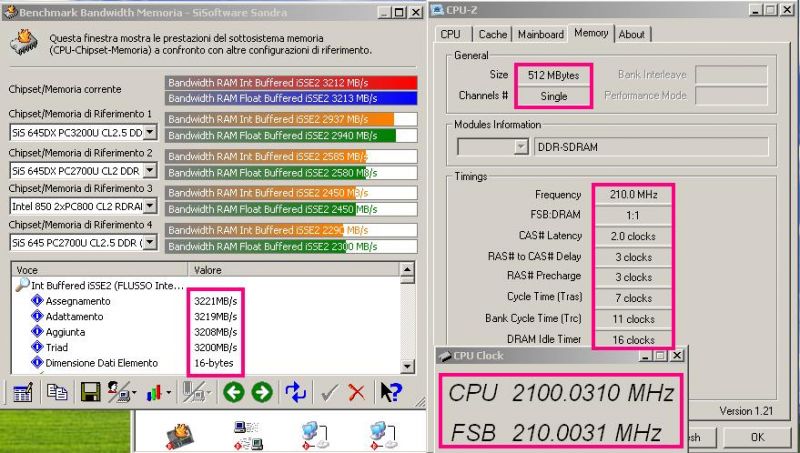
Task: Switch to the Cache tab in CPU-Z
Action: [492, 34]
